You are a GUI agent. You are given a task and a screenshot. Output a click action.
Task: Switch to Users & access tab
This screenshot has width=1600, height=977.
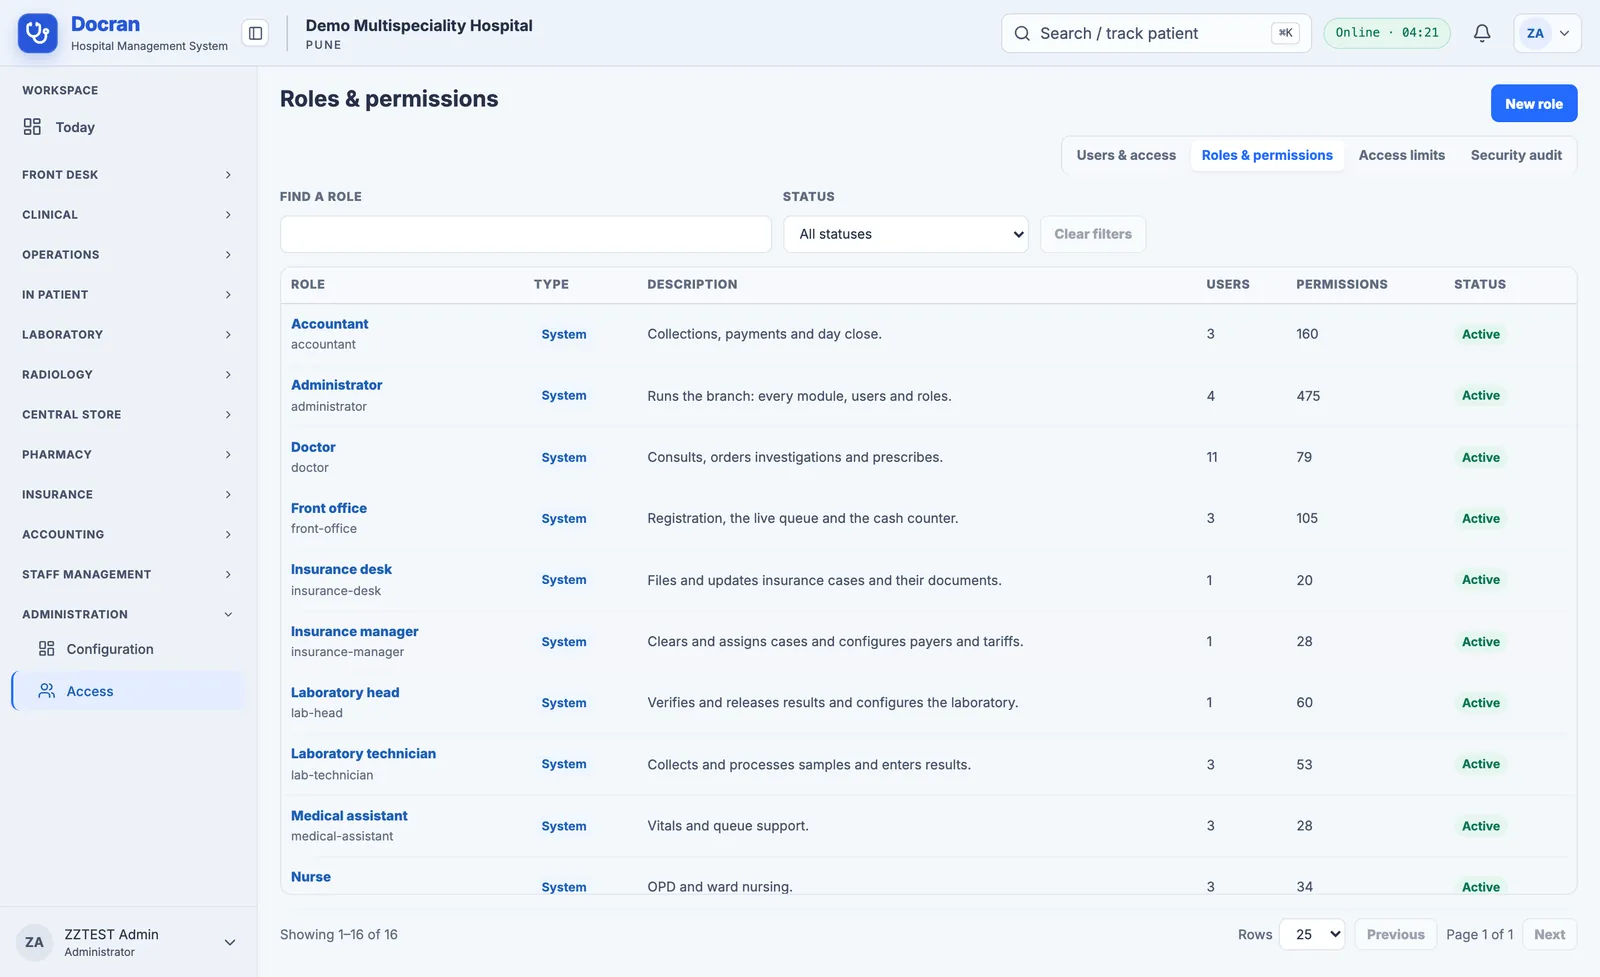pos(1126,155)
